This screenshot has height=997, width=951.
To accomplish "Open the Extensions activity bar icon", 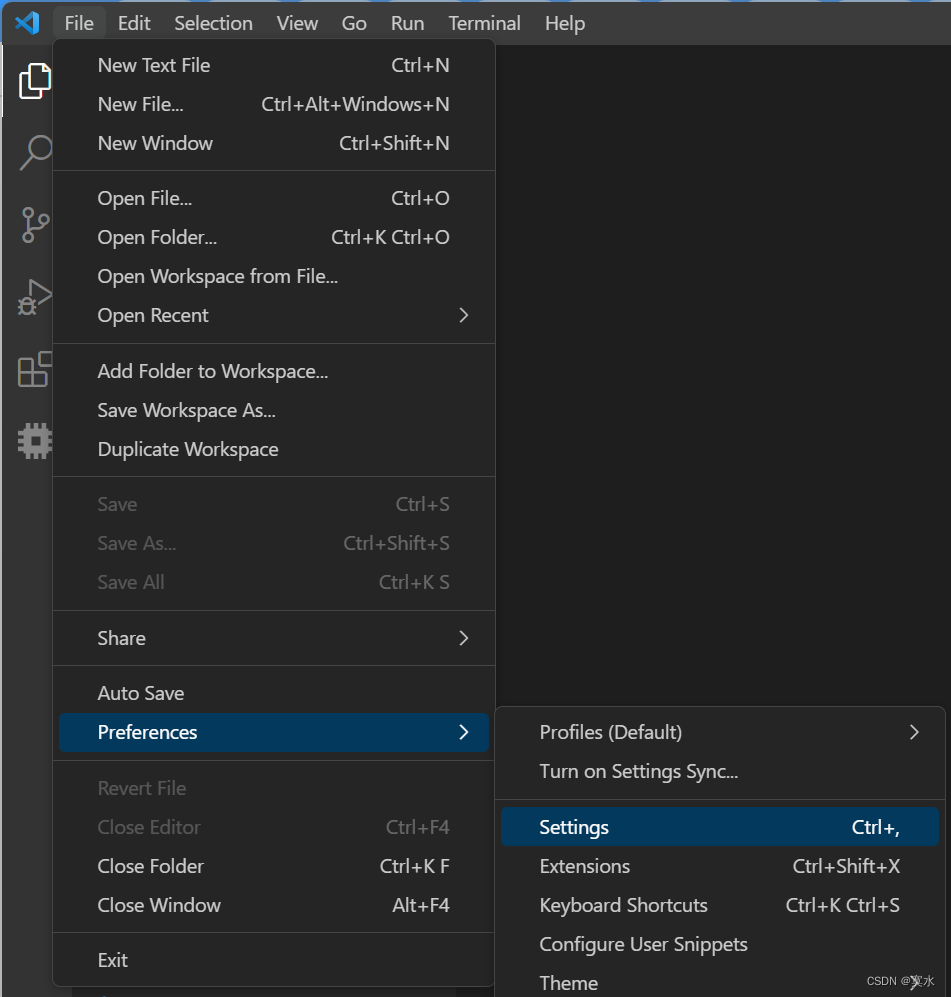I will click(35, 369).
